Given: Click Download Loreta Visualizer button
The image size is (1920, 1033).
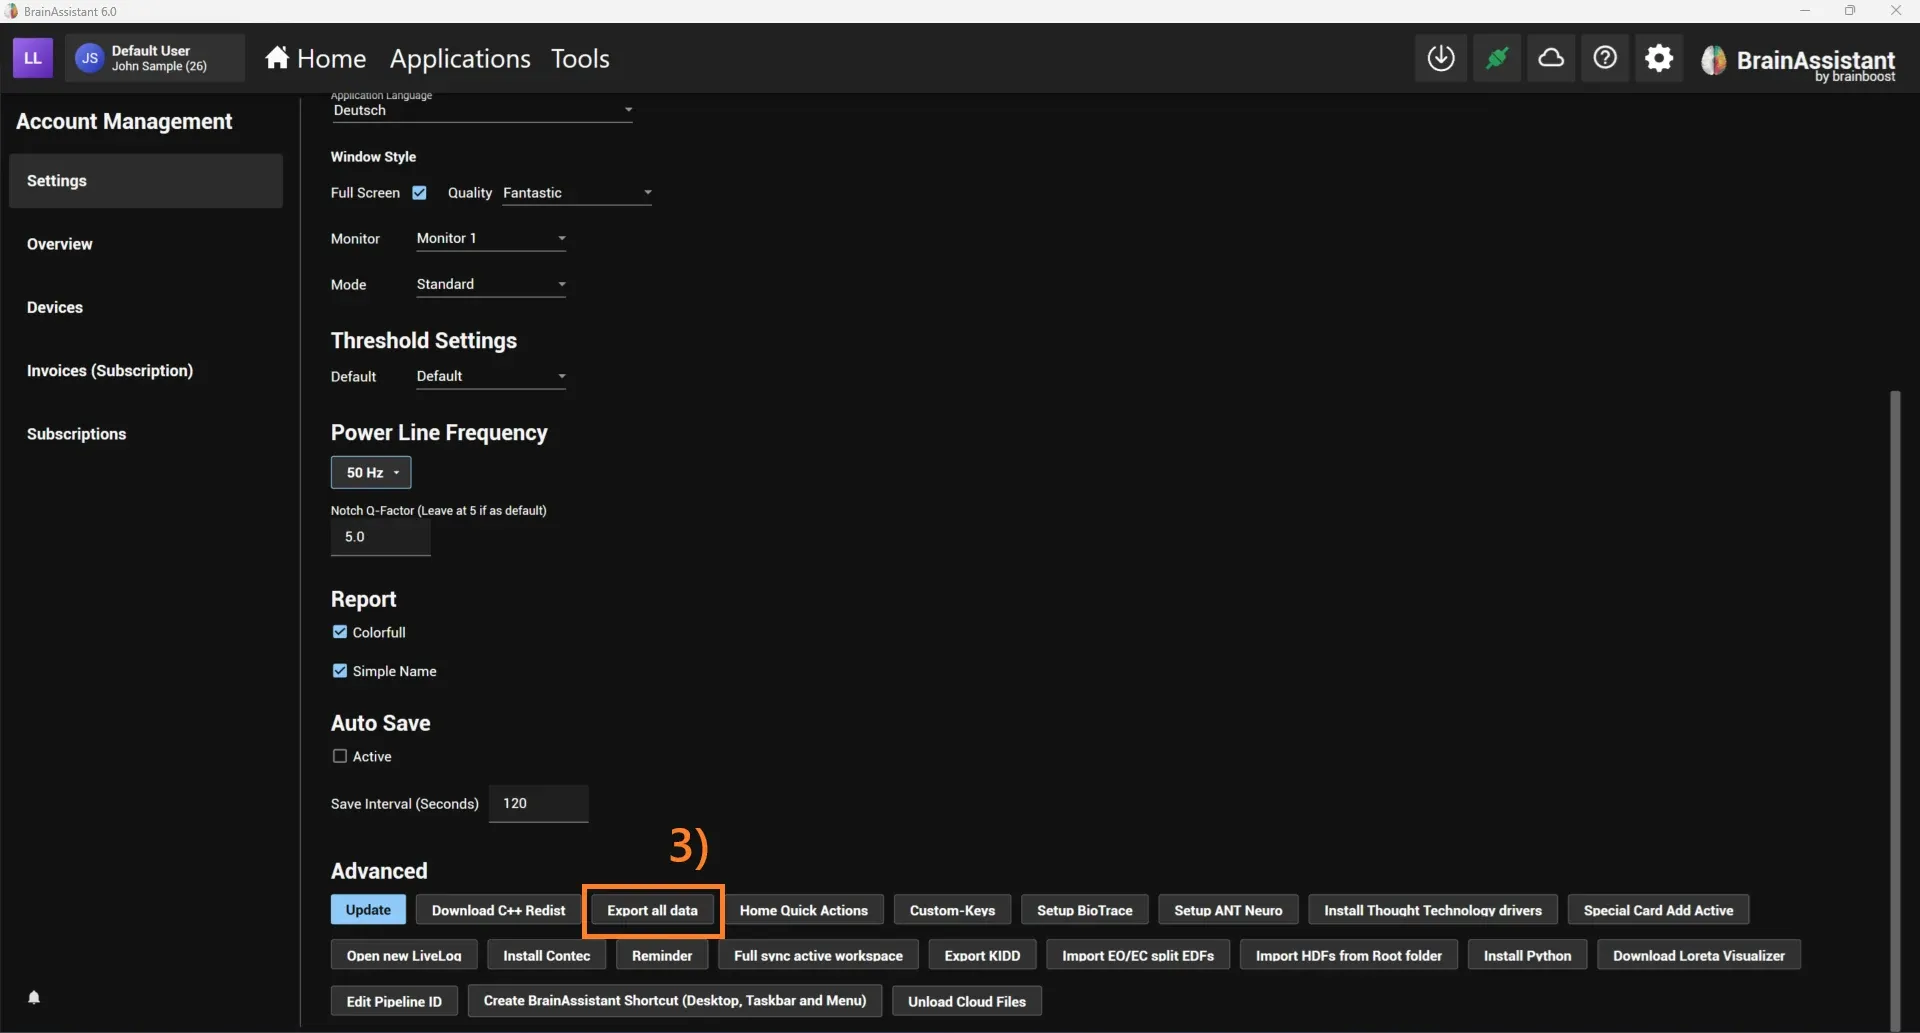Looking at the screenshot, I should [1699, 955].
